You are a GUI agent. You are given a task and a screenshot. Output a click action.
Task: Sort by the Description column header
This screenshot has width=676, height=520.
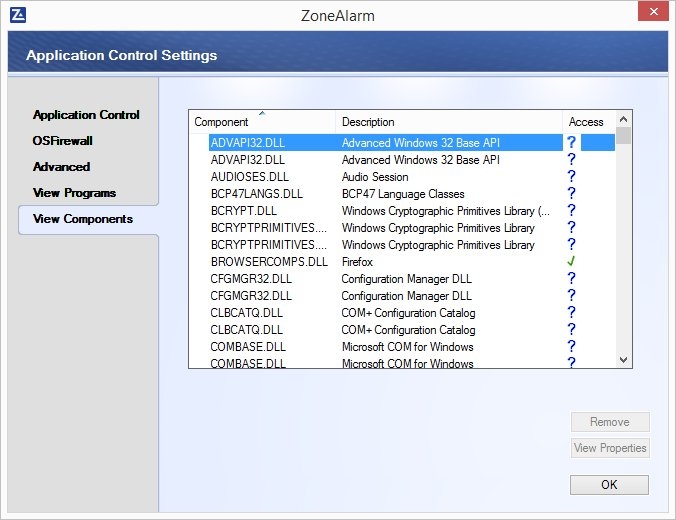tap(449, 122)
